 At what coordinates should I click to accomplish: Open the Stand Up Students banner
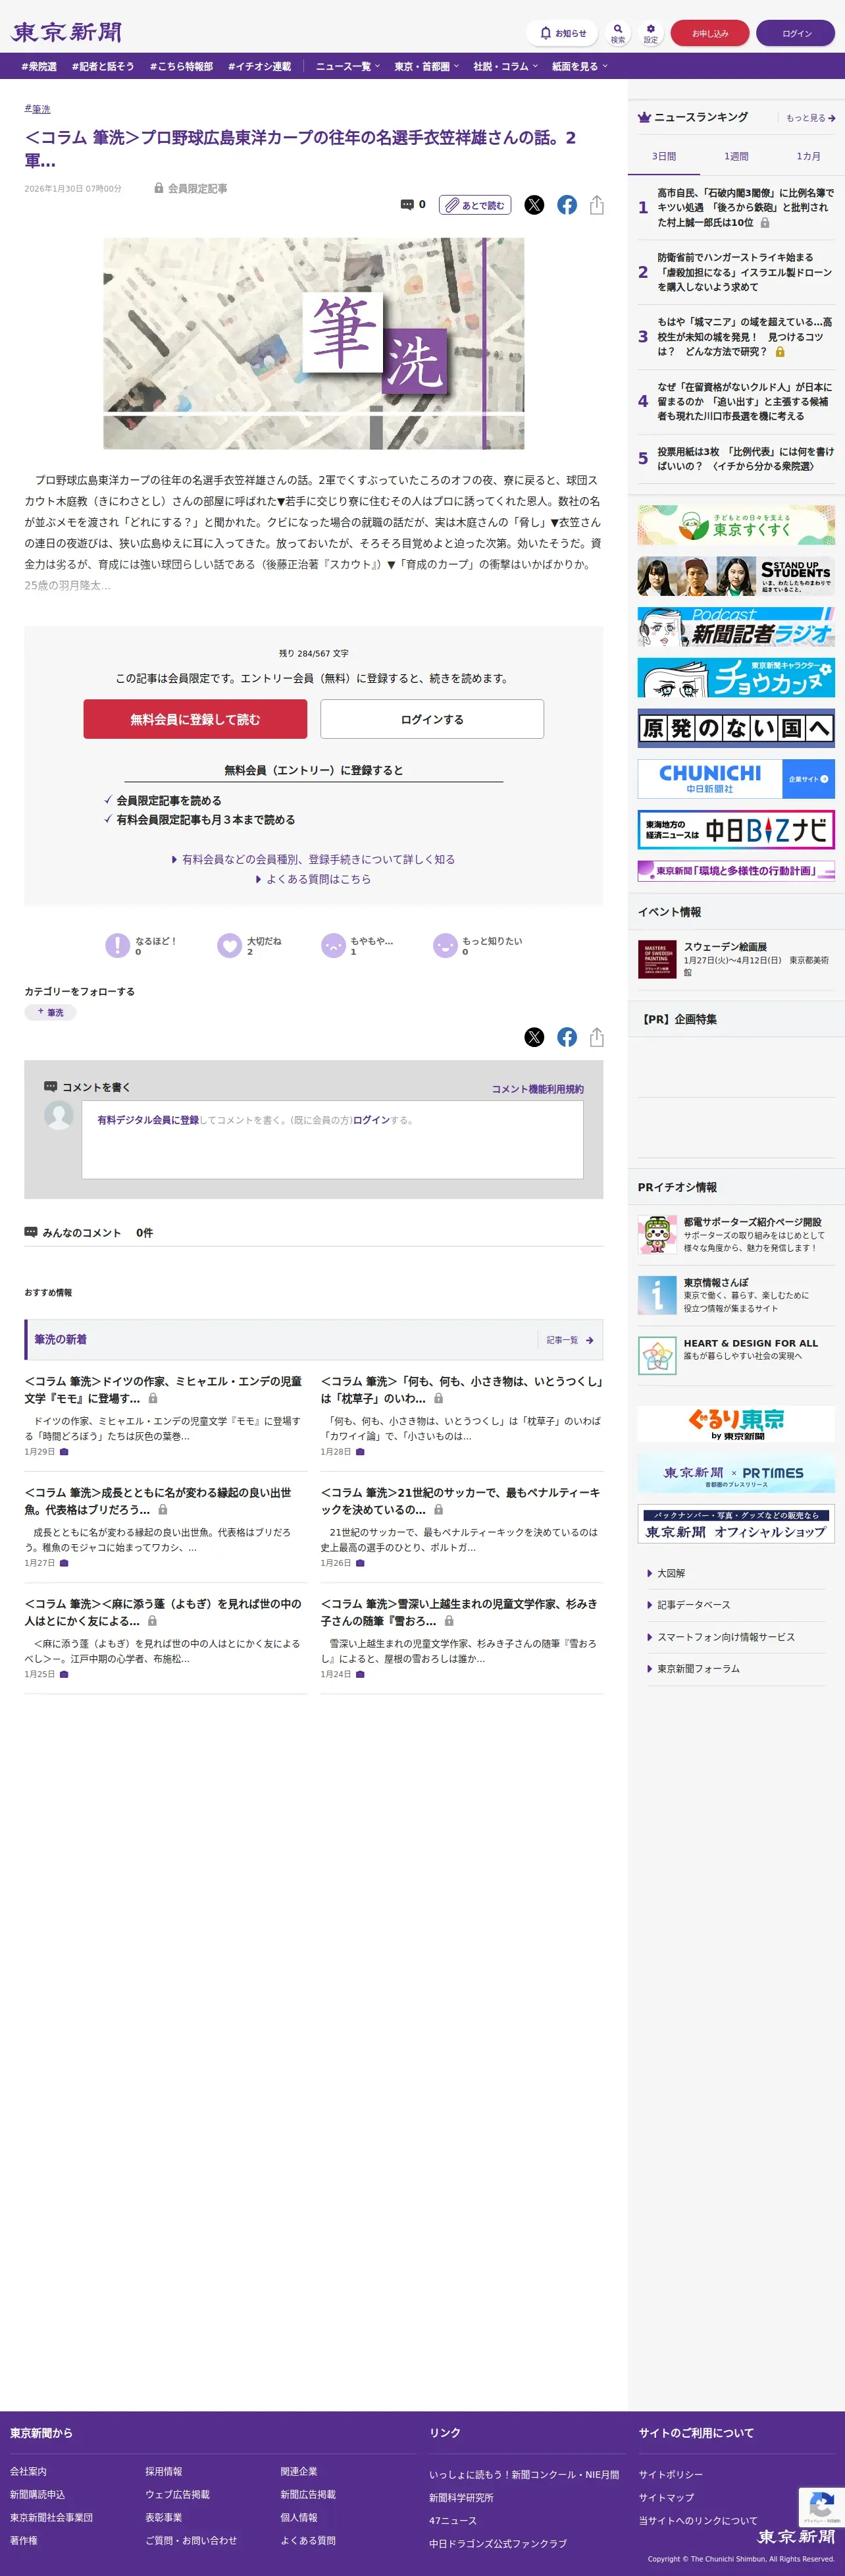(736, 576)
